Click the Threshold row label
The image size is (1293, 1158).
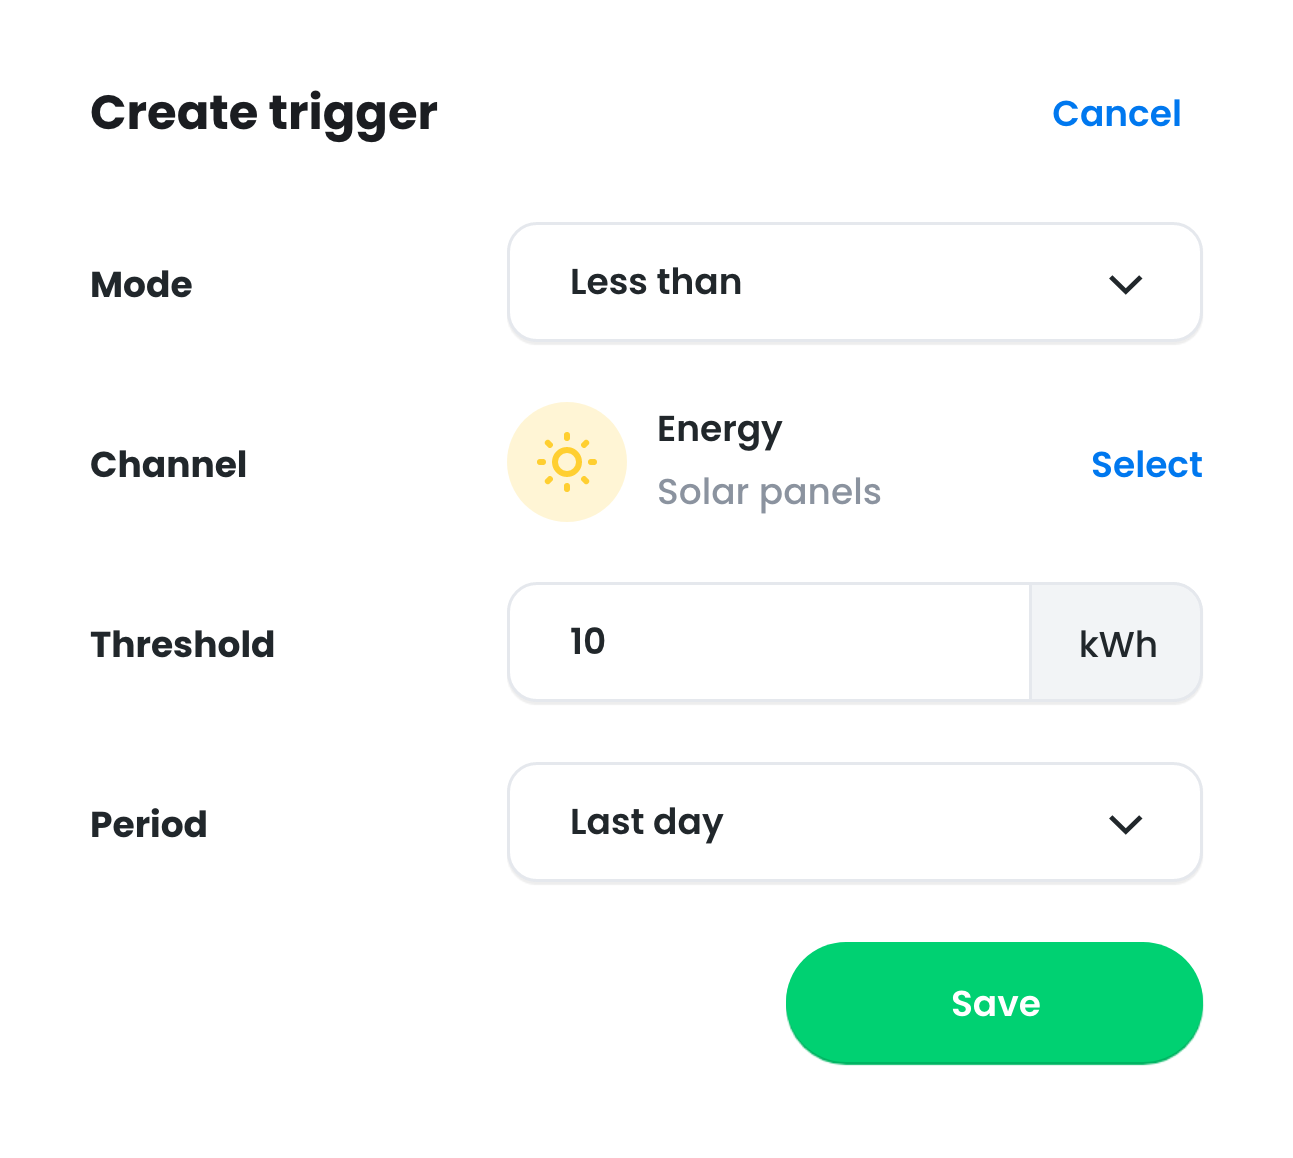click(182, 644)
